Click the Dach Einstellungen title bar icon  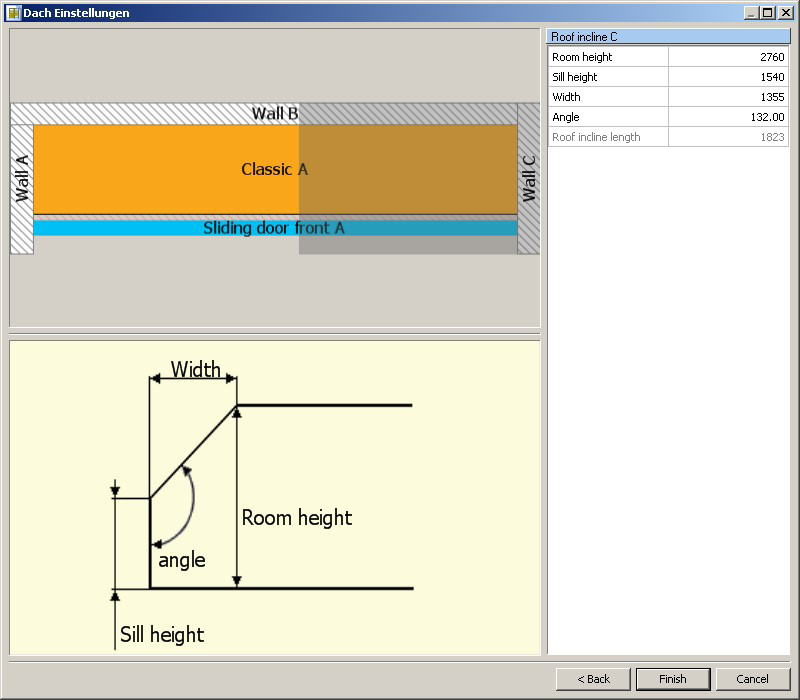coord(13,13)
